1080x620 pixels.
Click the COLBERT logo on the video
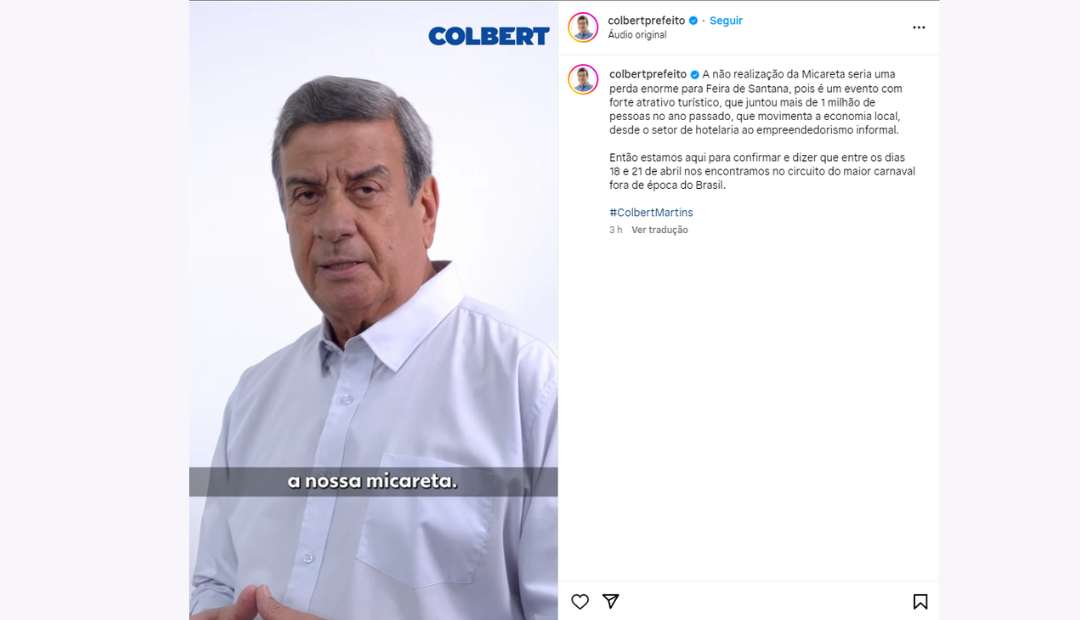click(488, 36)
